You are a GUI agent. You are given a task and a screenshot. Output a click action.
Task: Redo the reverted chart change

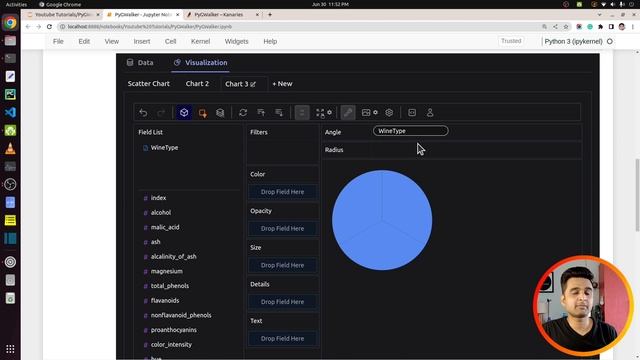[161, 113]
